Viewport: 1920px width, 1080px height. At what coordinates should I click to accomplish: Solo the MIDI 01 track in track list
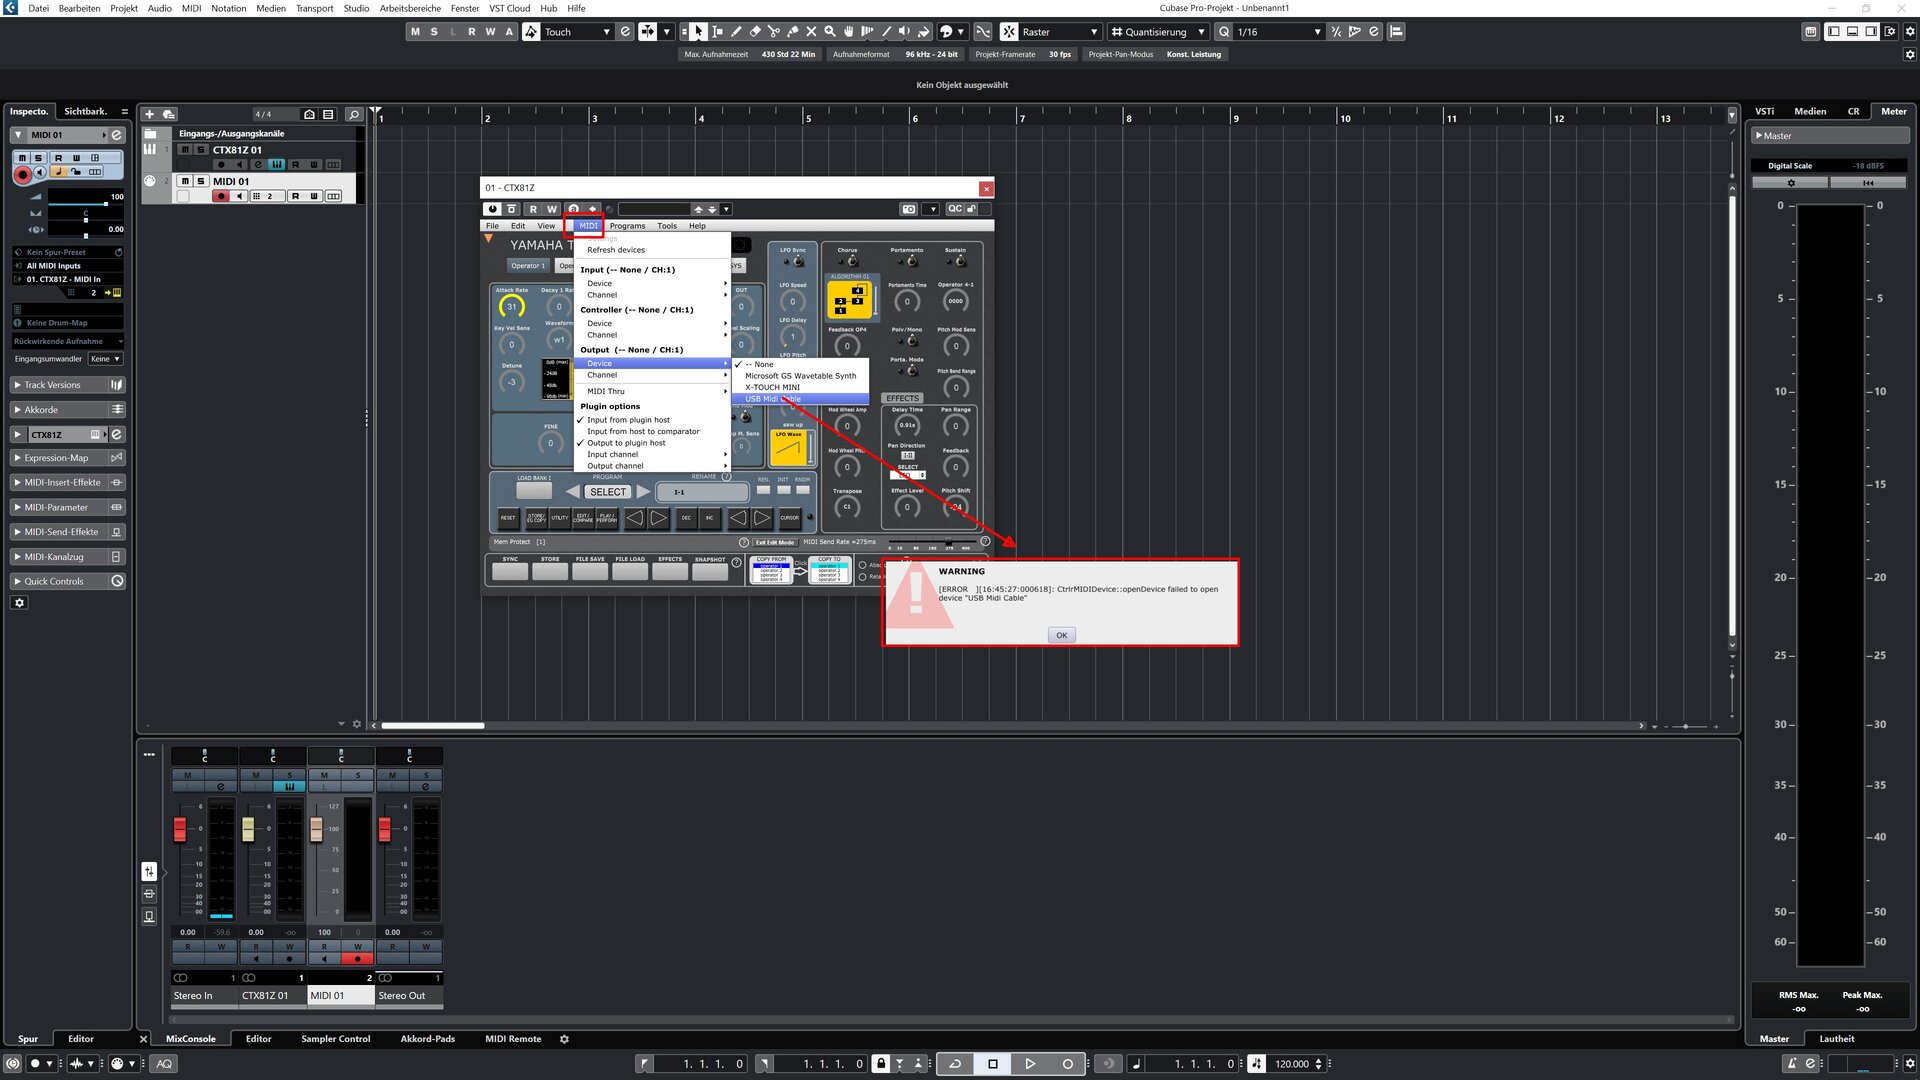[201, 182]
